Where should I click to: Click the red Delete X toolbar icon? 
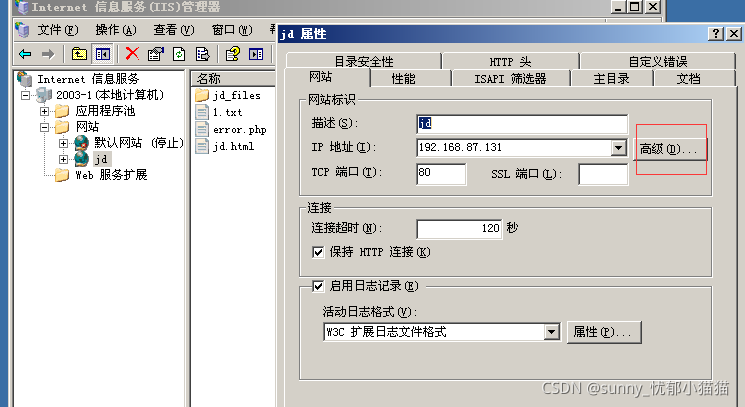point(132,54)
